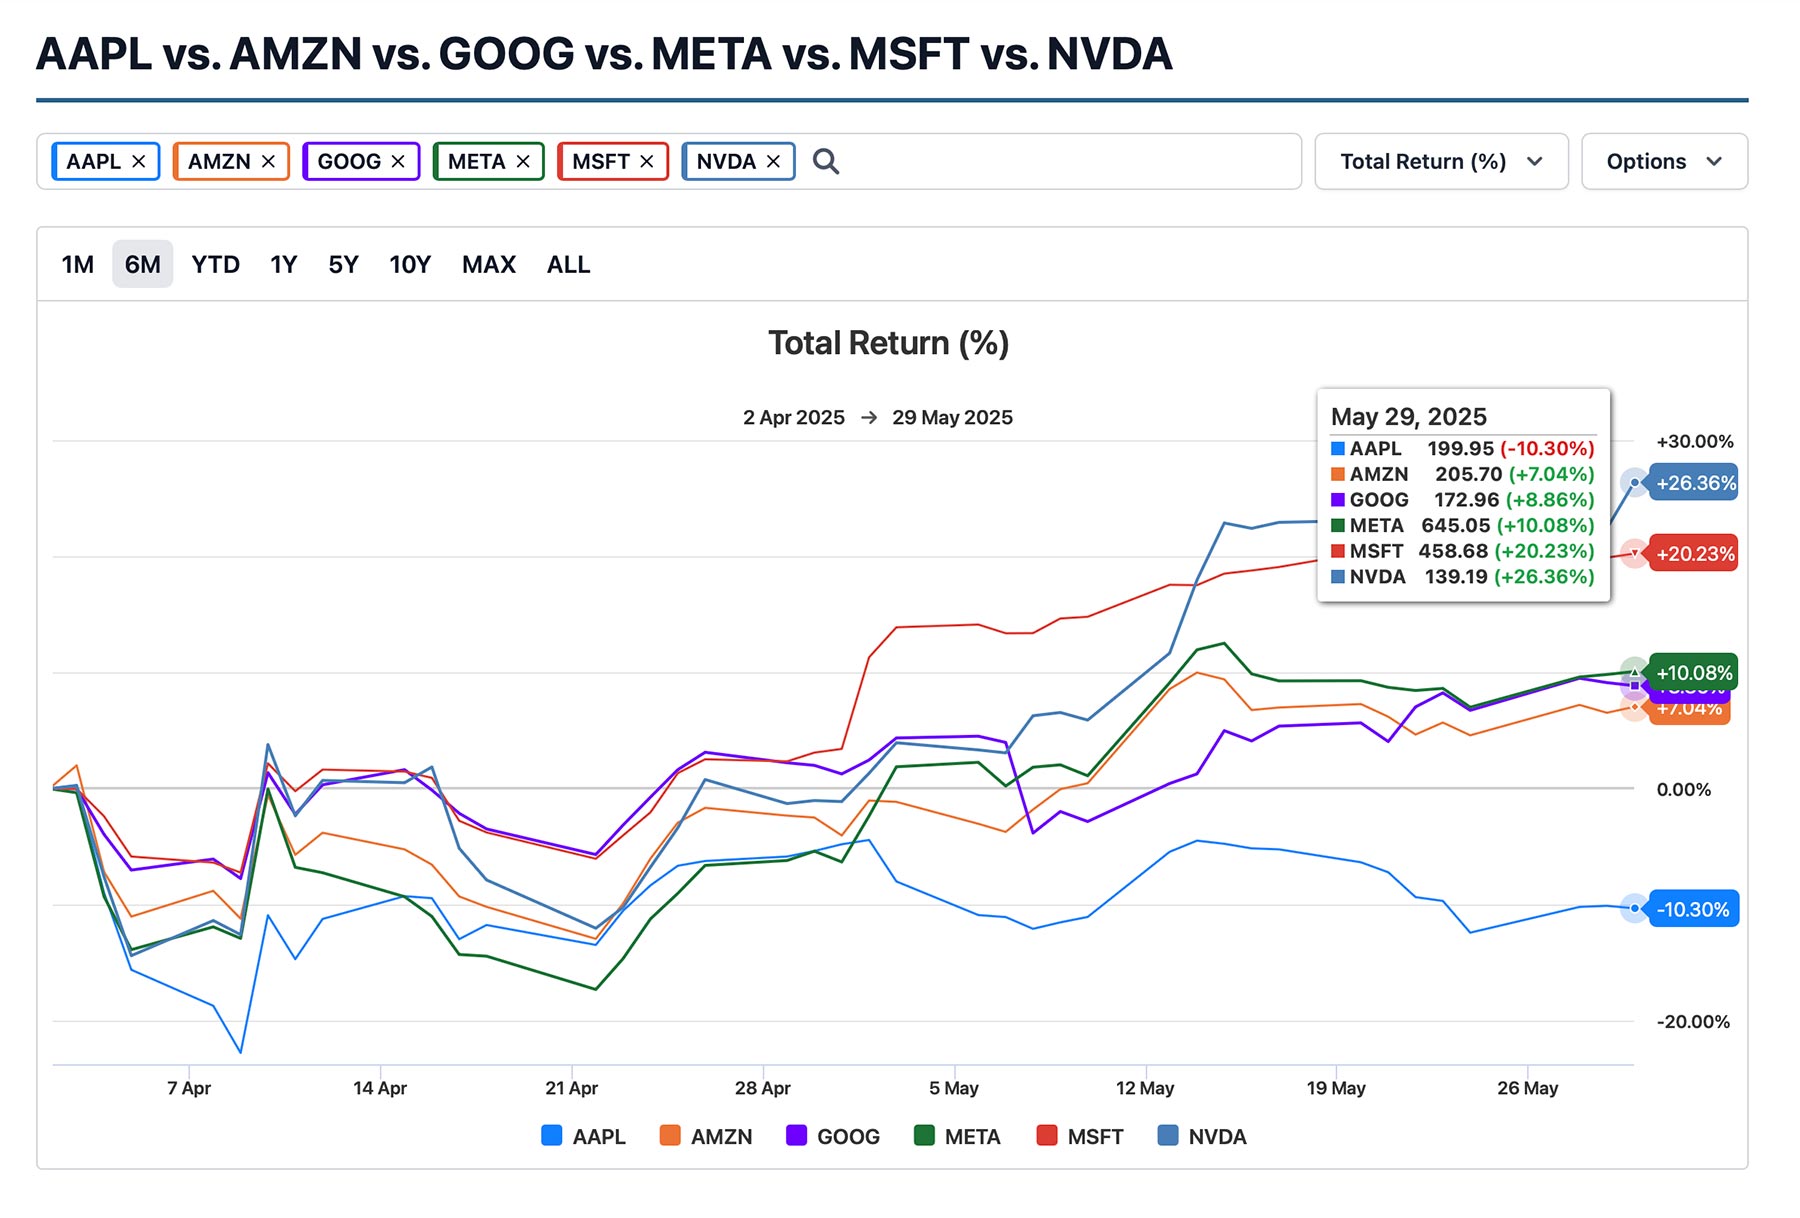Screen dimensions: 1800x1218
Task: Remove META from the comparison
Action: pos(523,161)
